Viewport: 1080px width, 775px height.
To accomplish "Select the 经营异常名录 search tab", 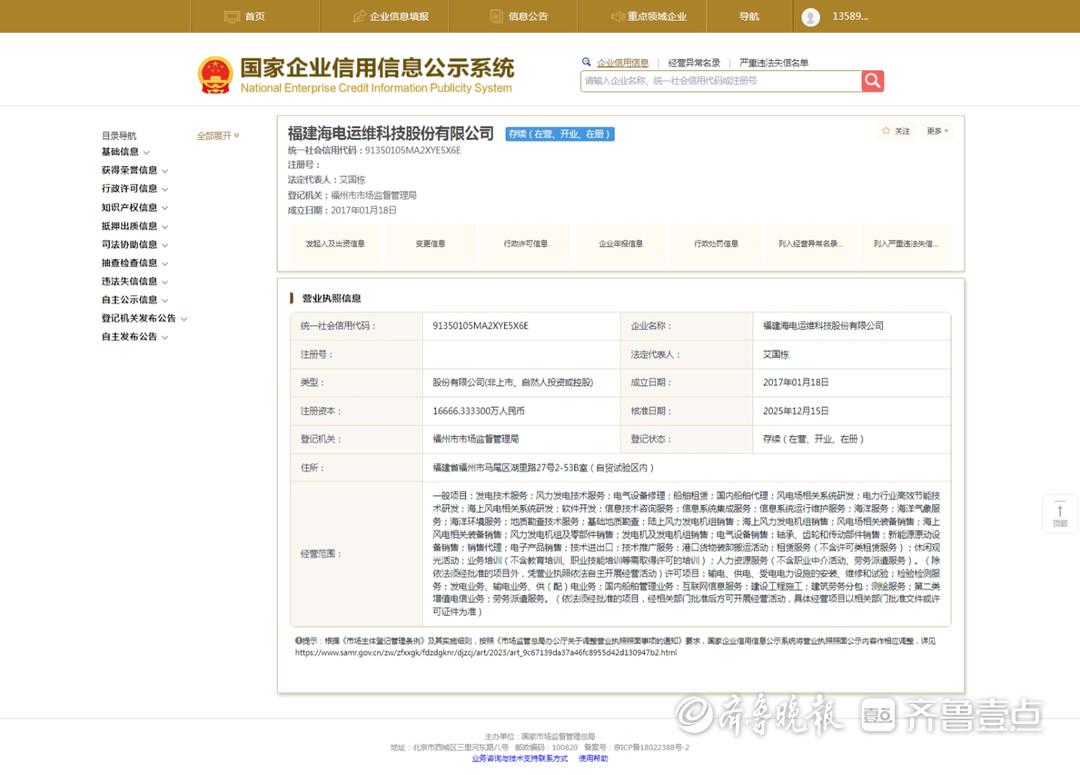I will tap(694, 63).
